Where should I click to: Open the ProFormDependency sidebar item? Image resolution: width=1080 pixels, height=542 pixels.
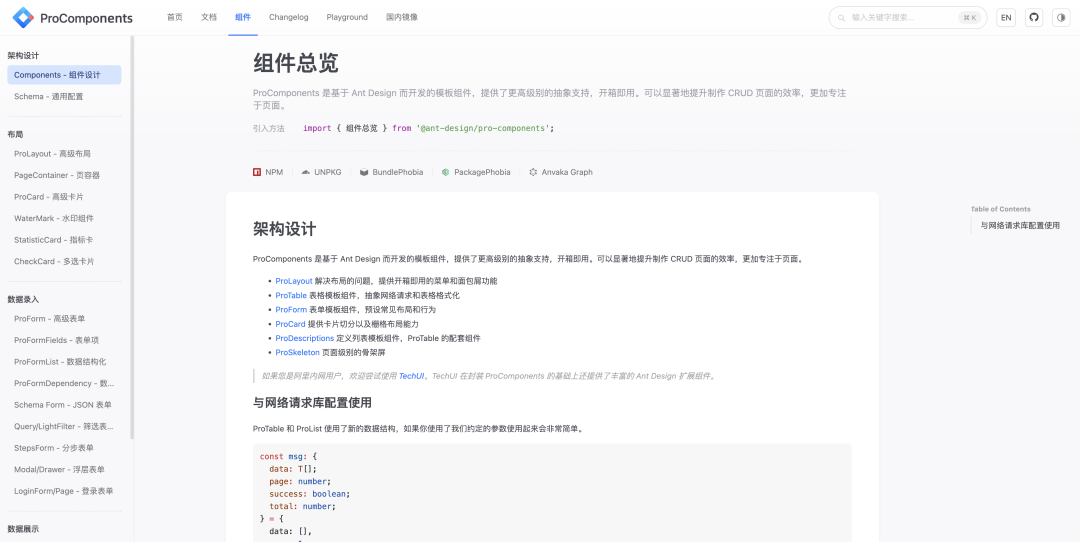(x=64, y=383)
